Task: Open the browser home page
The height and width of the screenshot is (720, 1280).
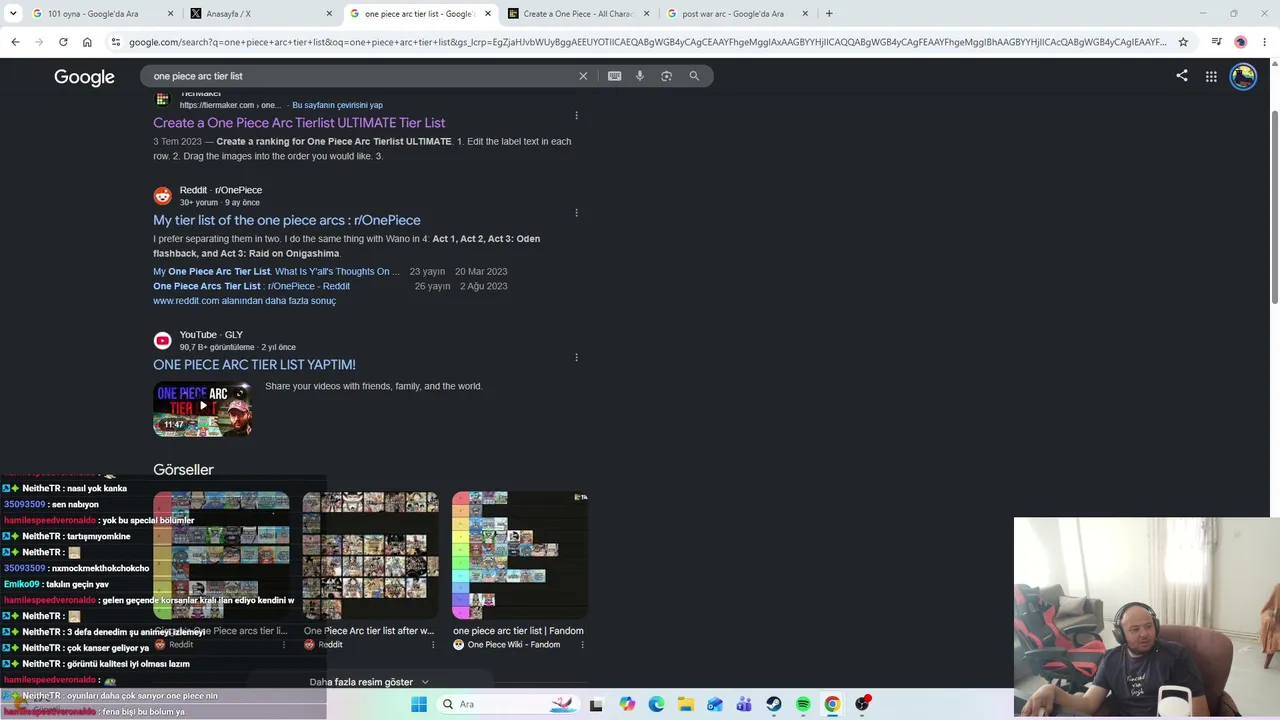Action: click(87, 42)
